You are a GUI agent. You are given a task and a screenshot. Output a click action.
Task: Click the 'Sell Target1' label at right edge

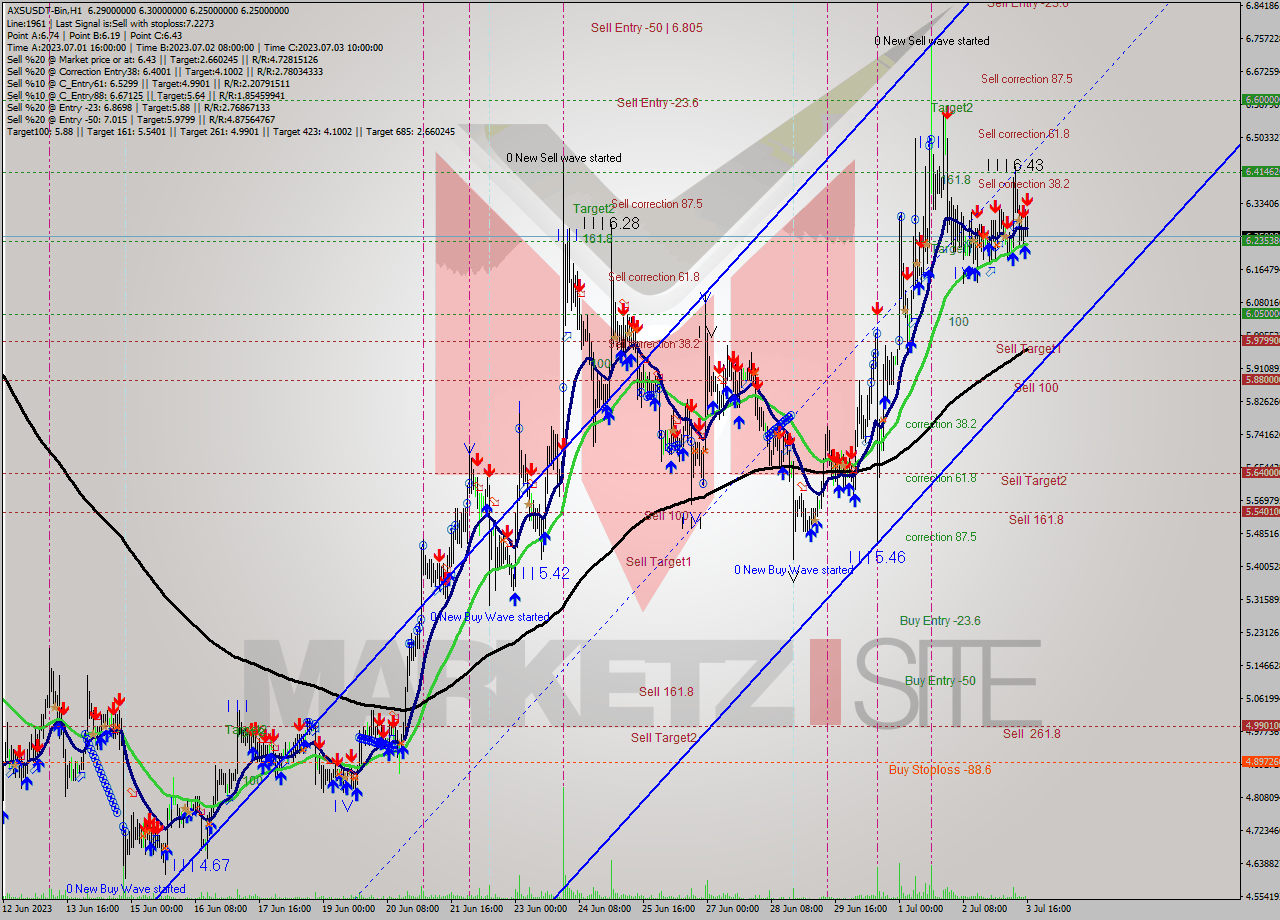[x=1028, y=349]
